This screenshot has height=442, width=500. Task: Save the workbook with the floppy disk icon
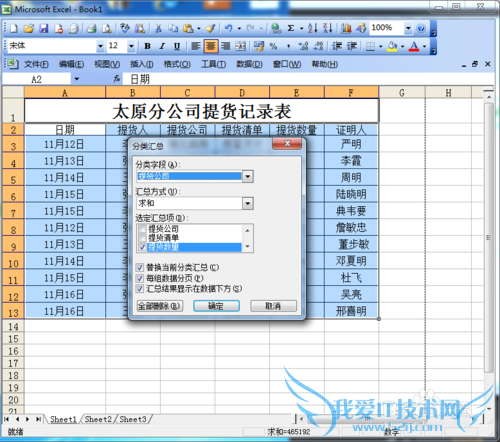coord(44,28)
